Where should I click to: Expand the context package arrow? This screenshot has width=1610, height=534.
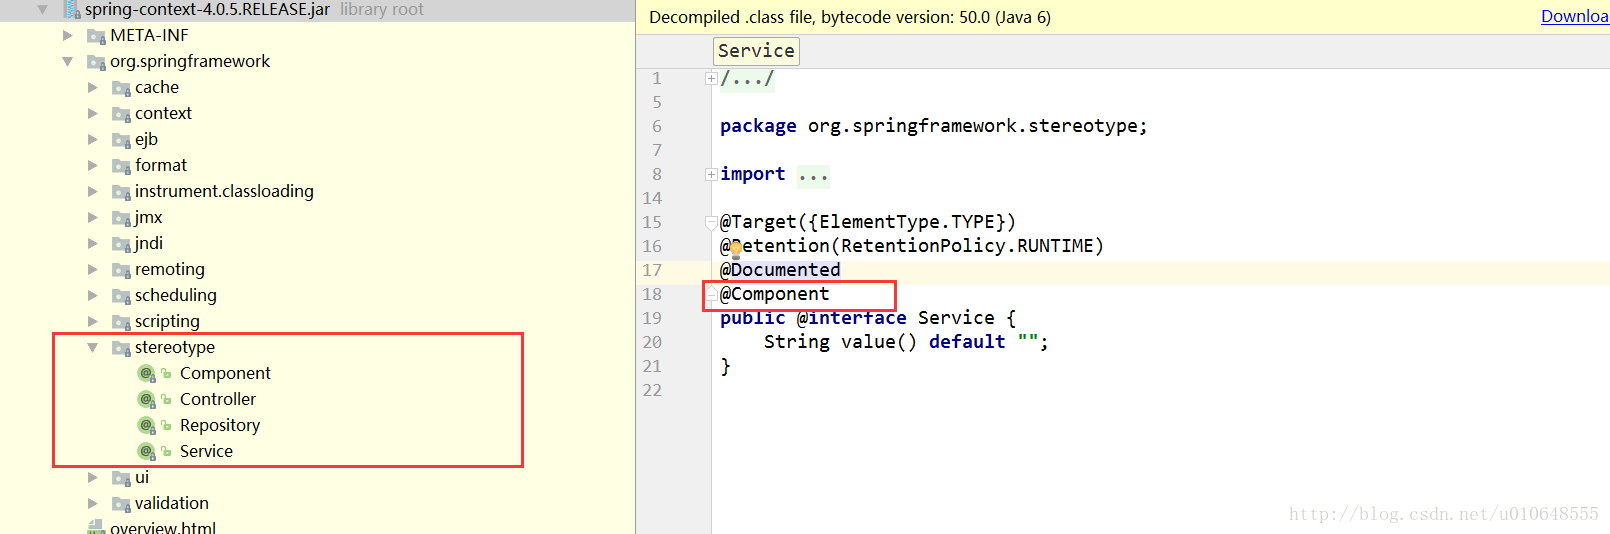[93, 113]
